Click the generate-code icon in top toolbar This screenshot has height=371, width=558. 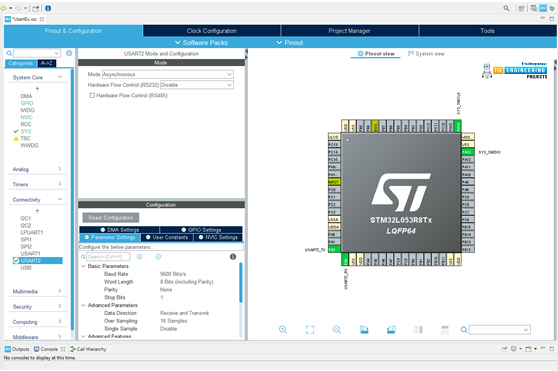tap(36, 8)
